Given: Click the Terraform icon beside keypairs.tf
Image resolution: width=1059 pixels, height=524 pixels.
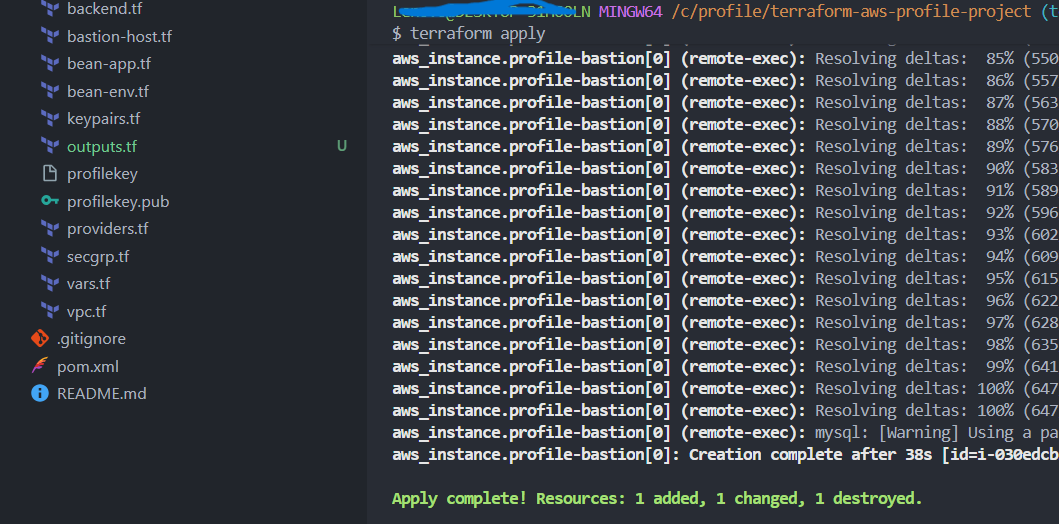Looking at the screenshot, I should tap(50, 119).
